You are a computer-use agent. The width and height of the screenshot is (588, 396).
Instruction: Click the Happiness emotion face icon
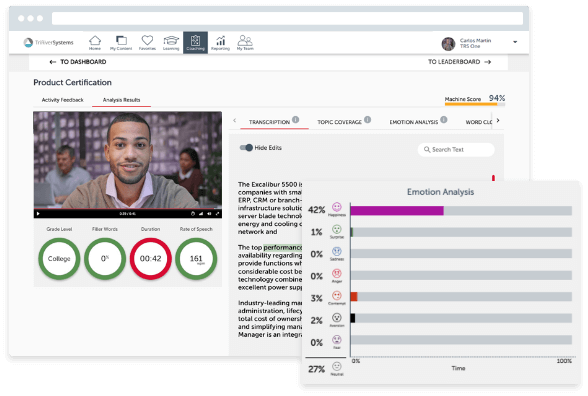click(337, 207)
